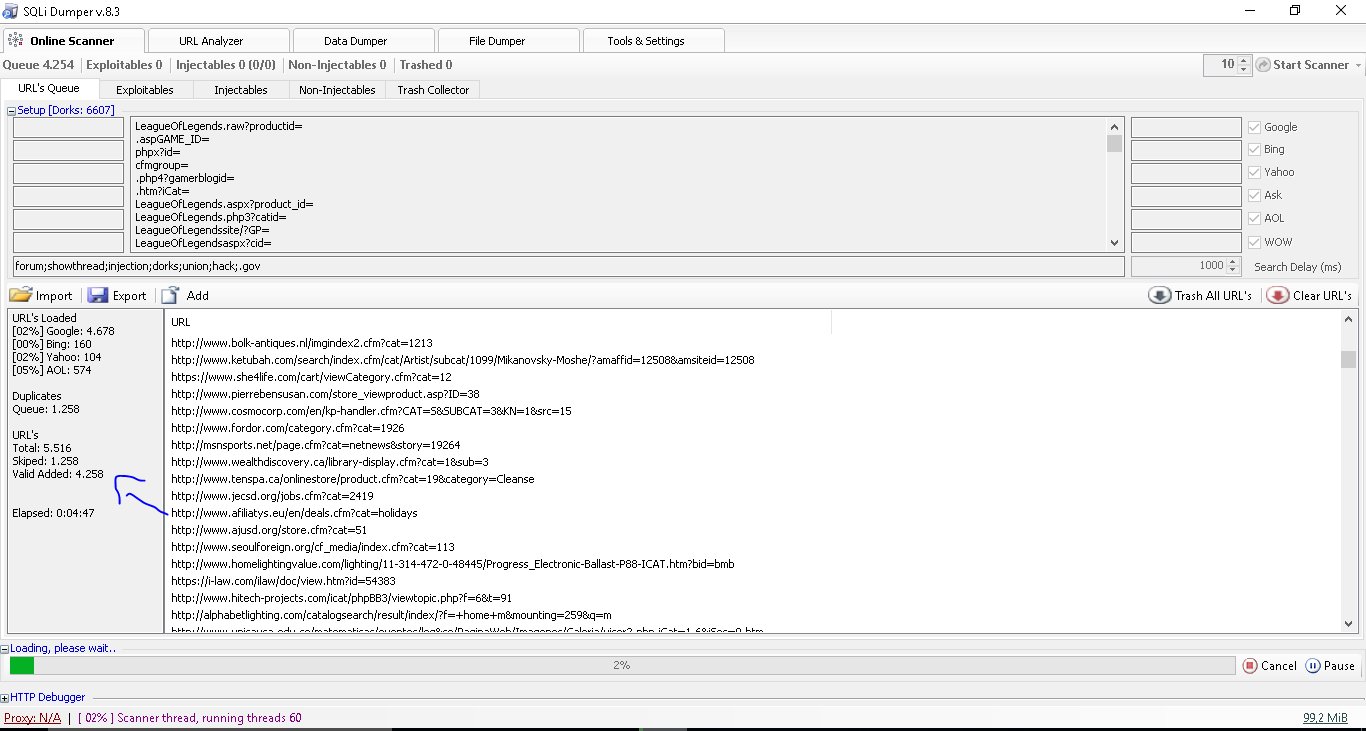Select the pierrebensusan.com store_viewproduct row
This screenshot has height=731, width=1366.
pyautogui.click(x=325, y=394)
